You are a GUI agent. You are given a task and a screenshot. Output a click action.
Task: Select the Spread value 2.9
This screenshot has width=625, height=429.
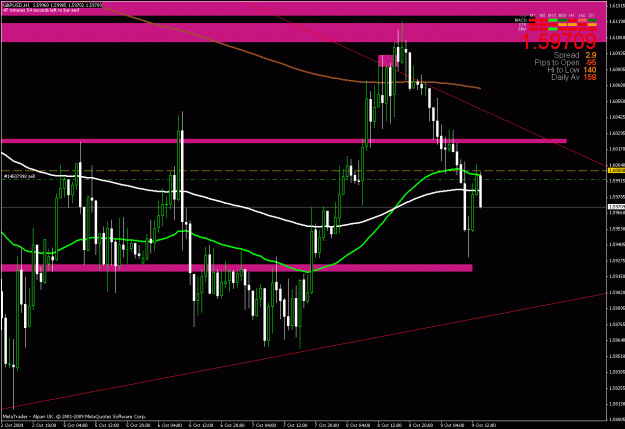[x=591, y=55]
